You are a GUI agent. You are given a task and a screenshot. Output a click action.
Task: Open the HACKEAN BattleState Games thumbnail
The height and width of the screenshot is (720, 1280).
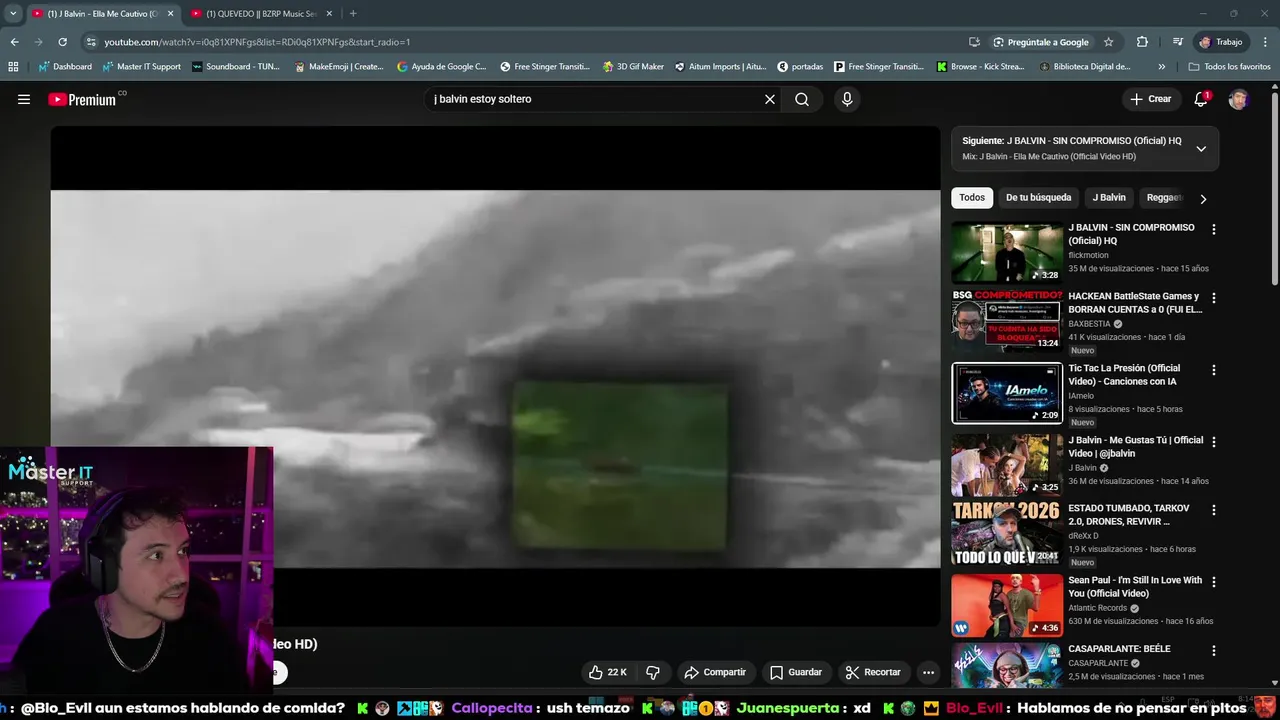pyautogui.click(x=1007, y=321)
